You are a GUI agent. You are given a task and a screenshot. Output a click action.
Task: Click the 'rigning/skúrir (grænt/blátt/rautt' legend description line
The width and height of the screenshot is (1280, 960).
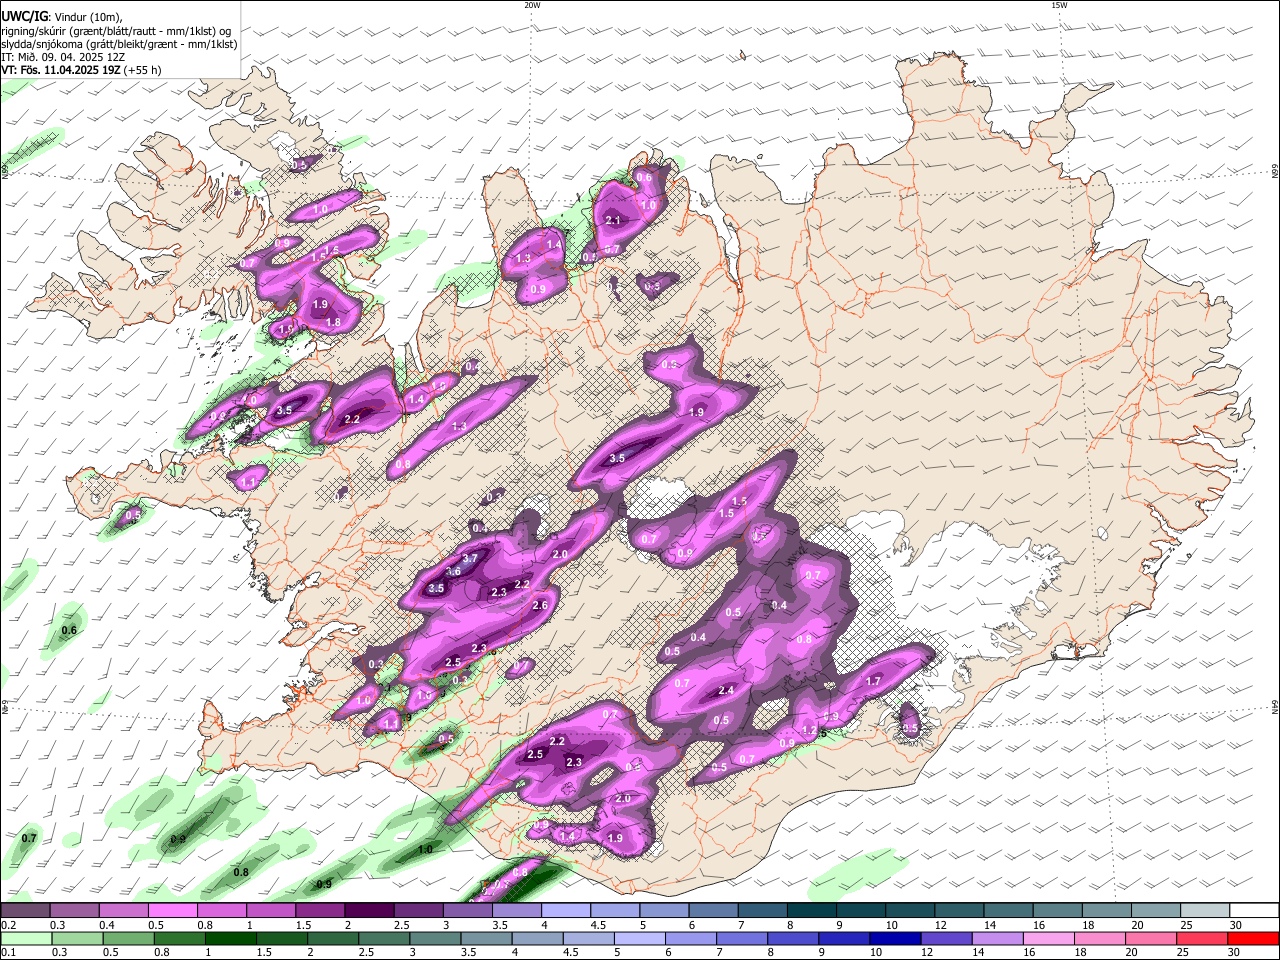click(116, 31)
